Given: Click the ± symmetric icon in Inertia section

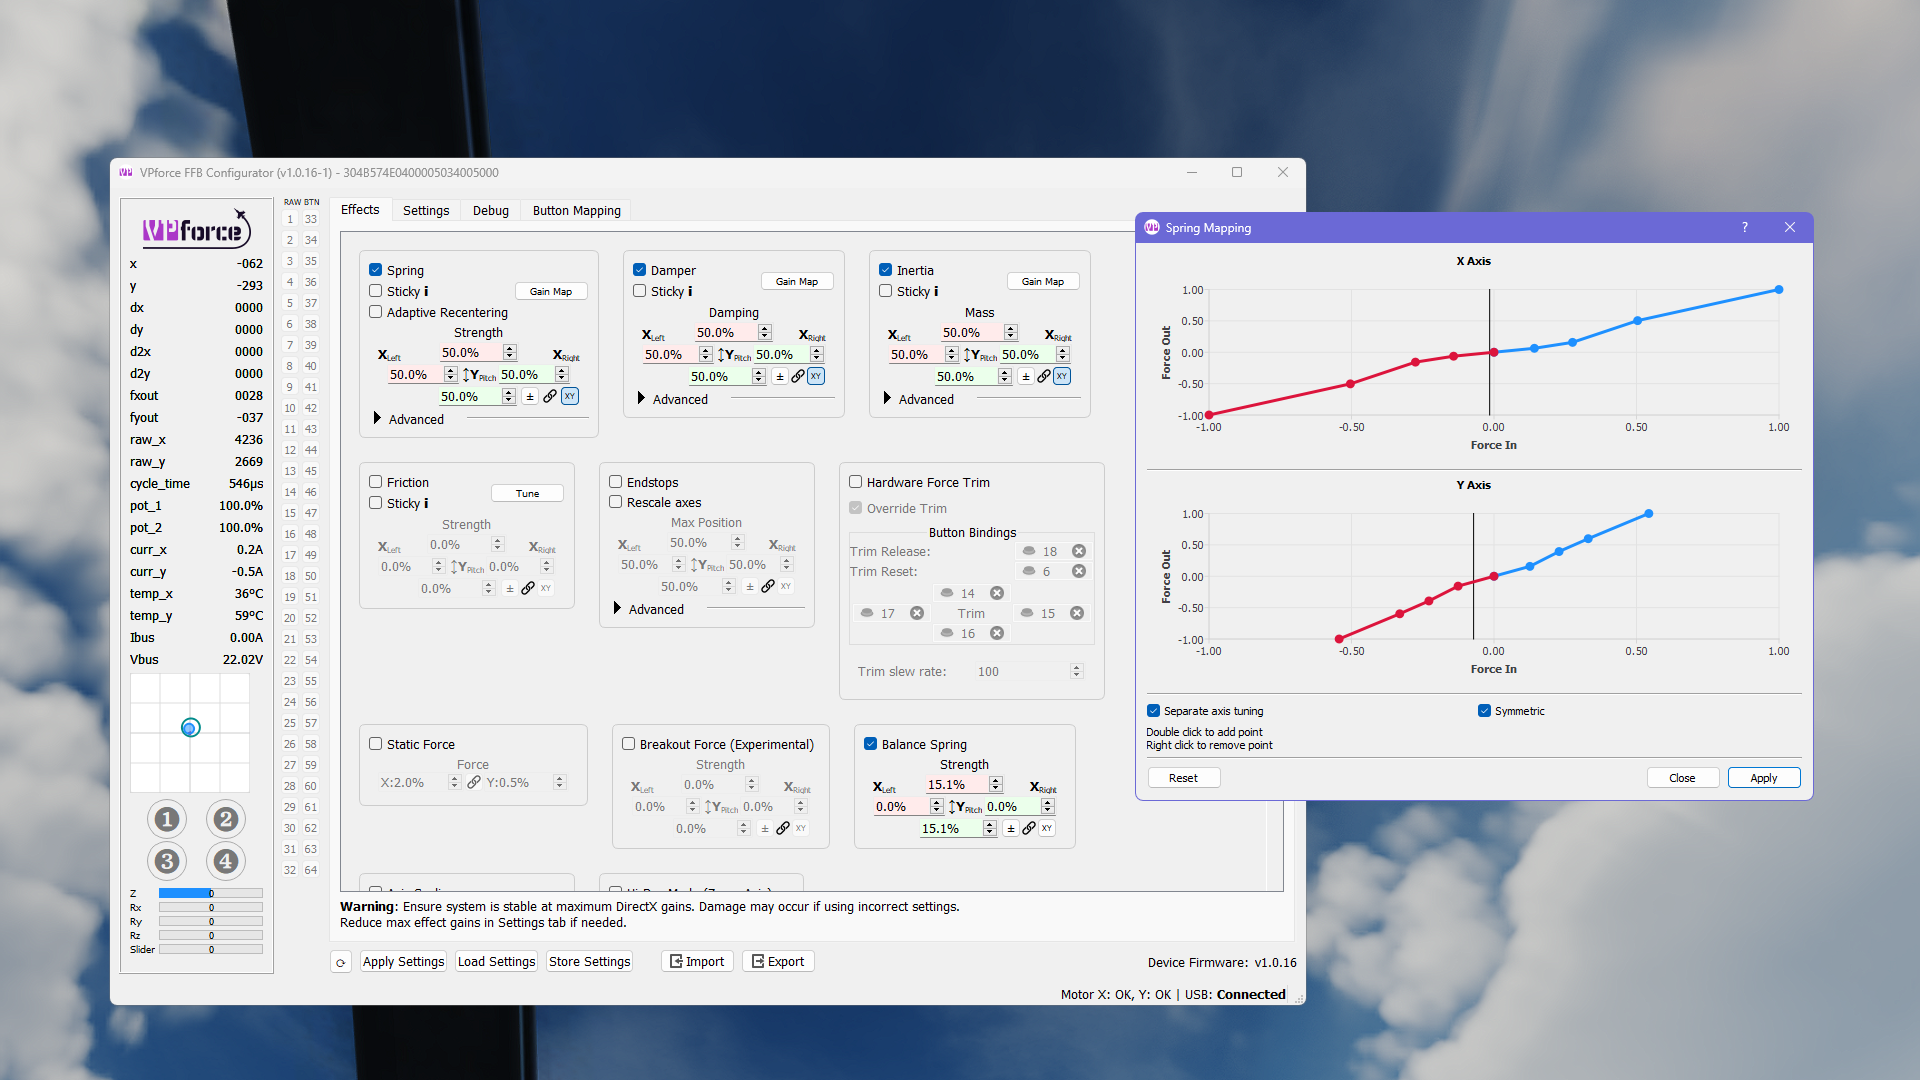Looking at the screenshot, I should (1025, 377).
